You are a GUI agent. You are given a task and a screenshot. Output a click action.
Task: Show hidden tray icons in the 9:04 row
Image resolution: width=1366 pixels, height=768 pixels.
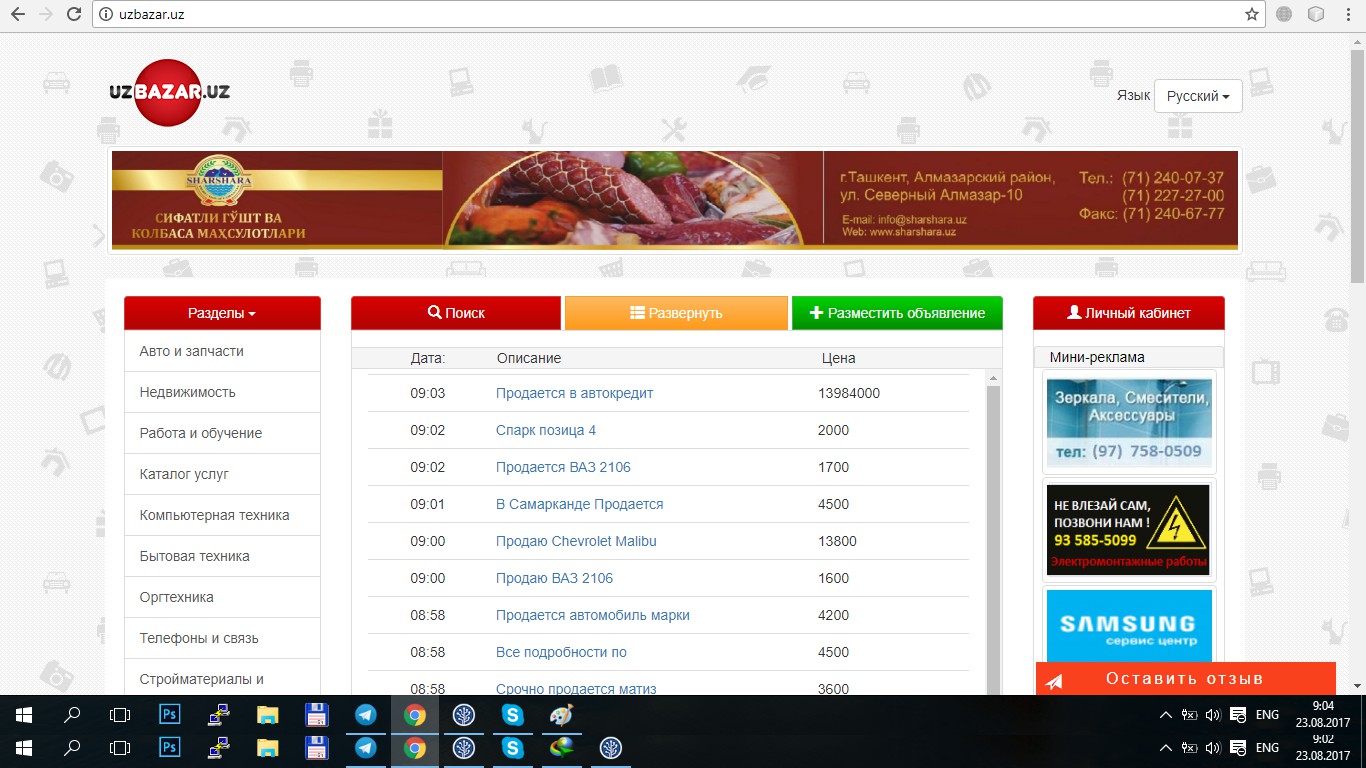point(1165,715)
